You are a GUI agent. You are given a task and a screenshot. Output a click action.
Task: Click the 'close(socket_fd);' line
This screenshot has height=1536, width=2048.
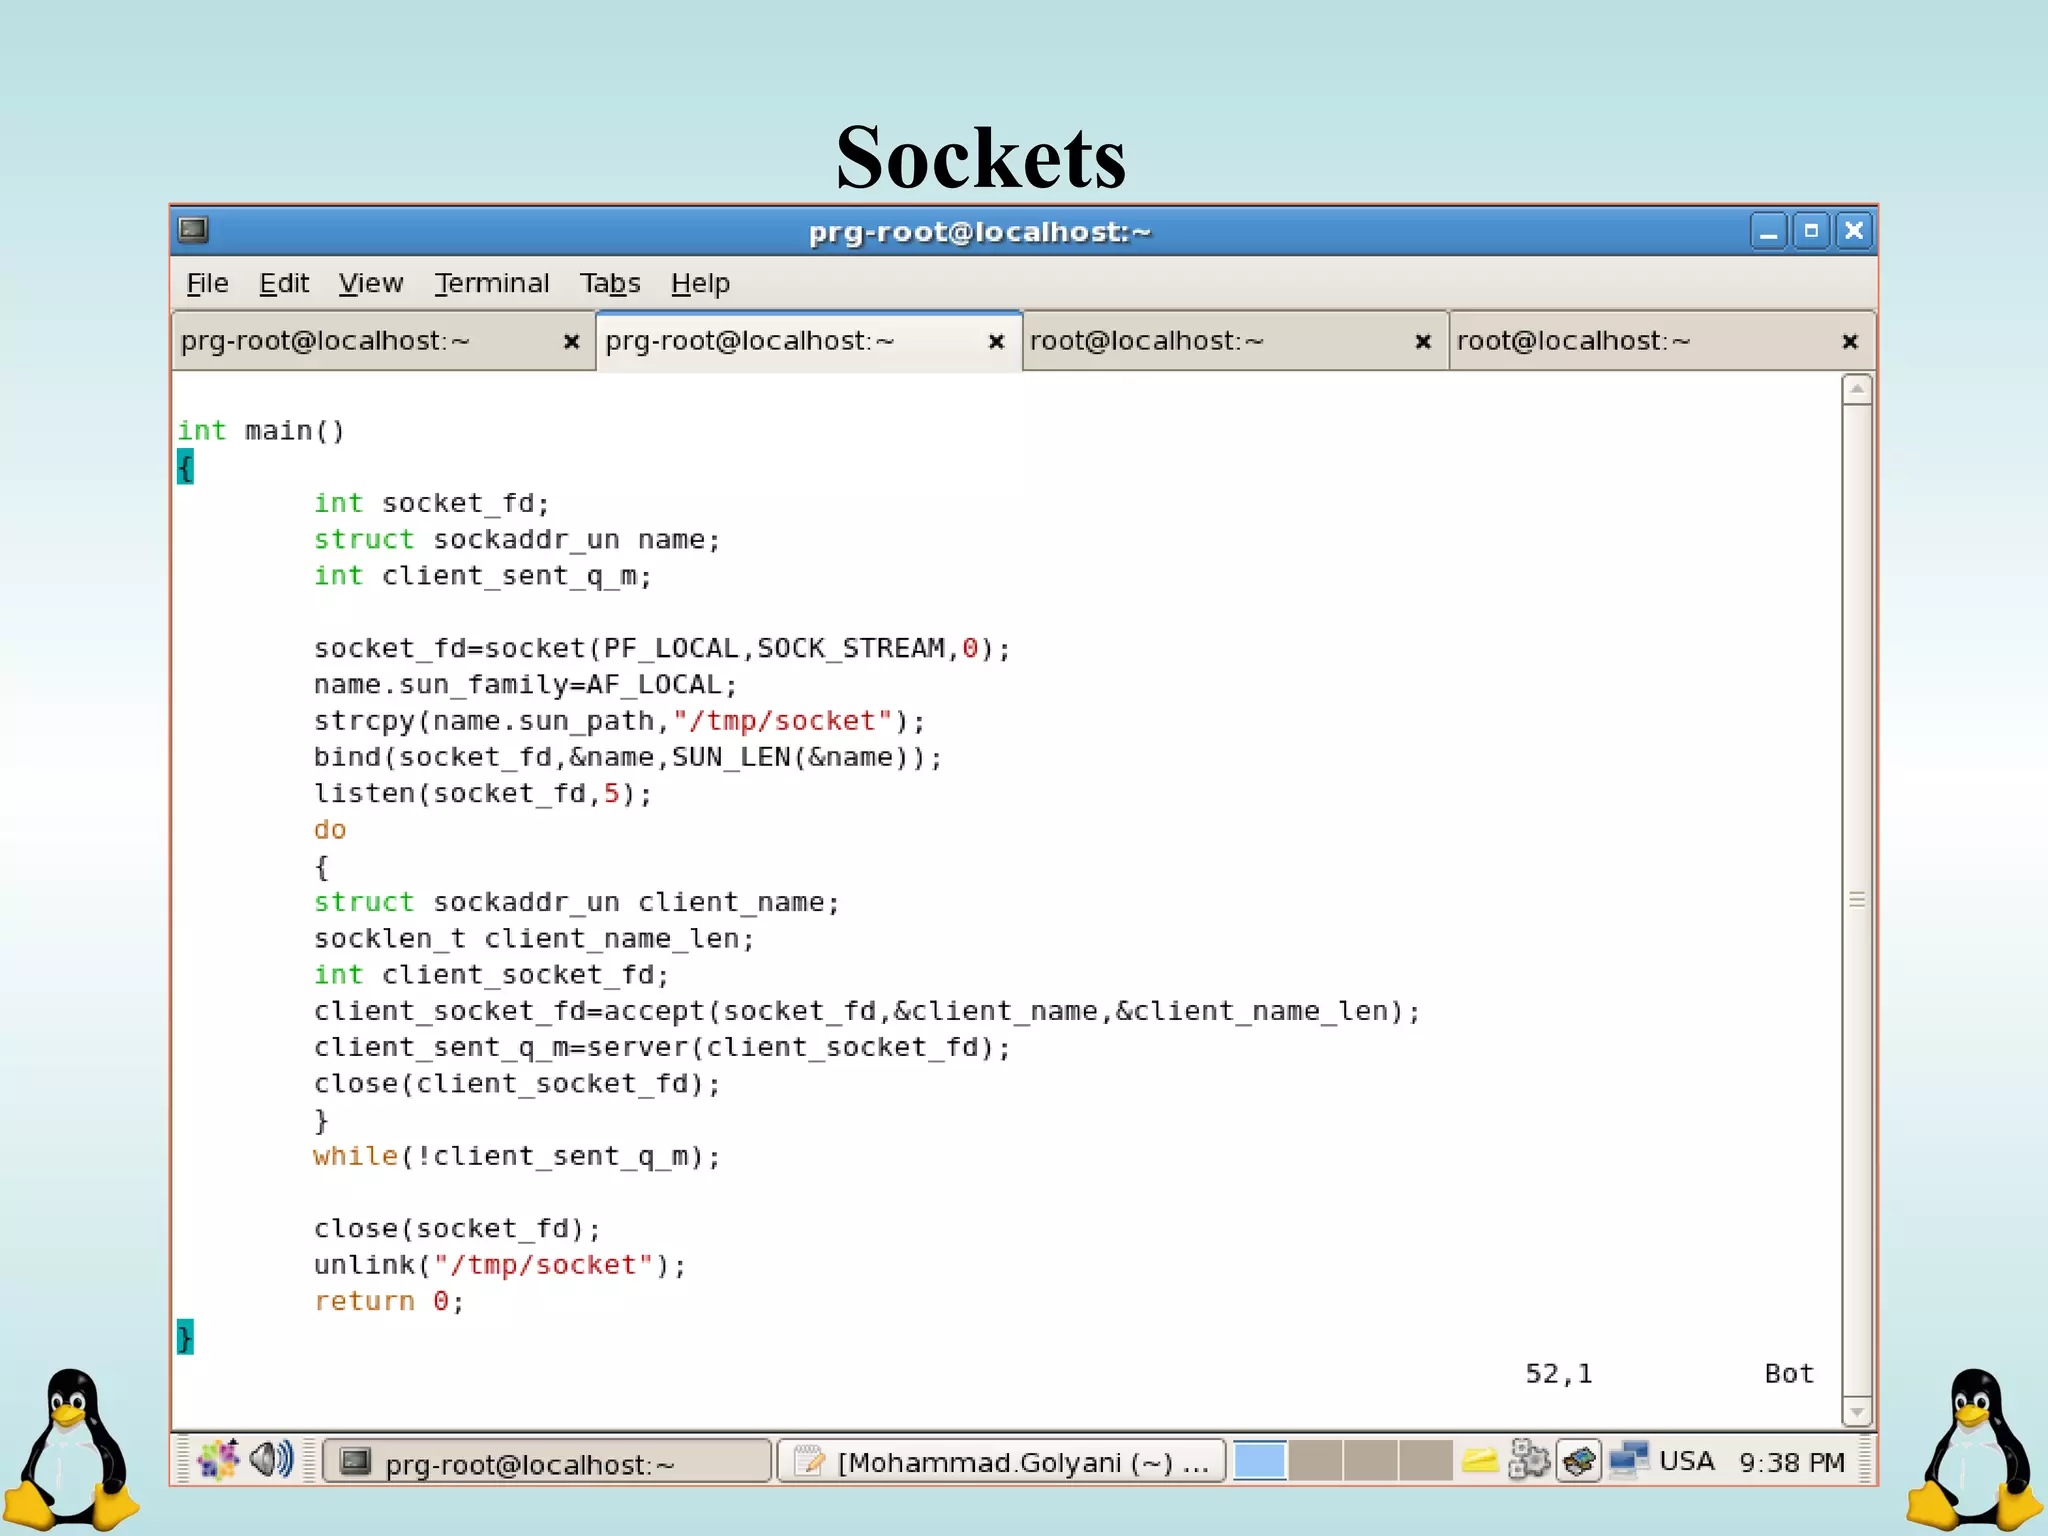pos(458,1229)
